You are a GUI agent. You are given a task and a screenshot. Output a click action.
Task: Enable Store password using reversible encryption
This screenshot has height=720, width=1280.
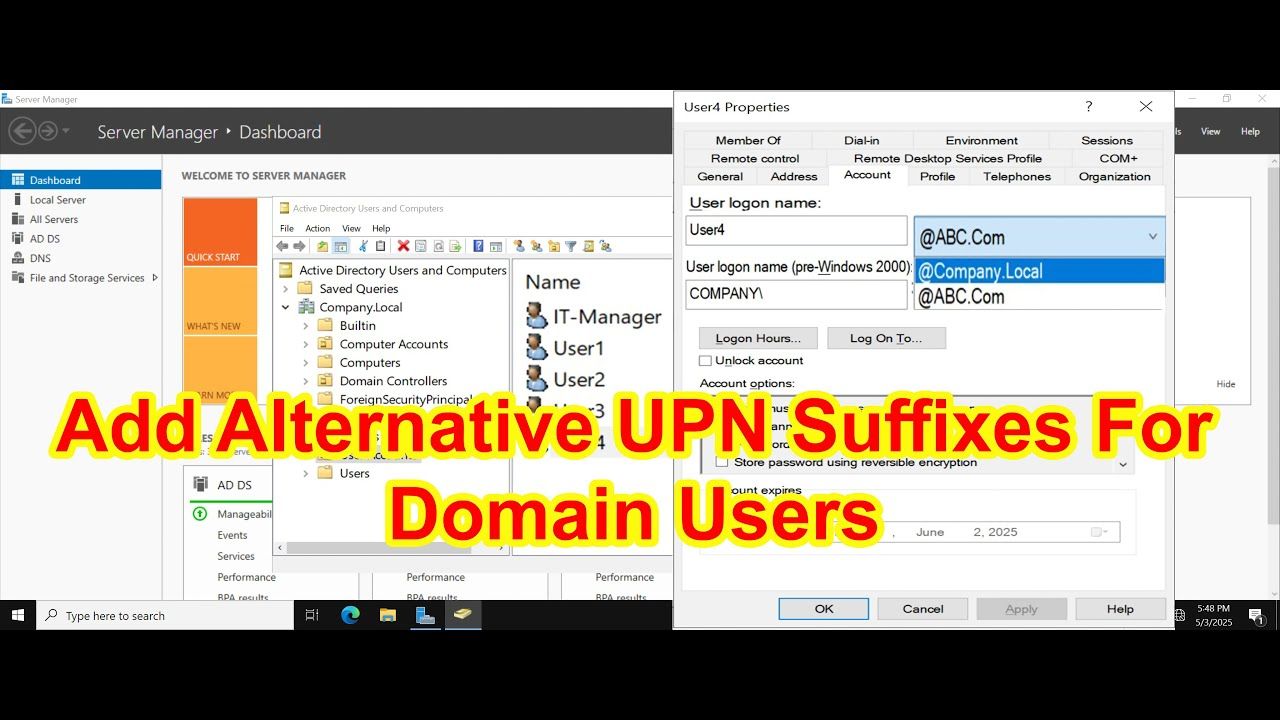pos(722,462)
